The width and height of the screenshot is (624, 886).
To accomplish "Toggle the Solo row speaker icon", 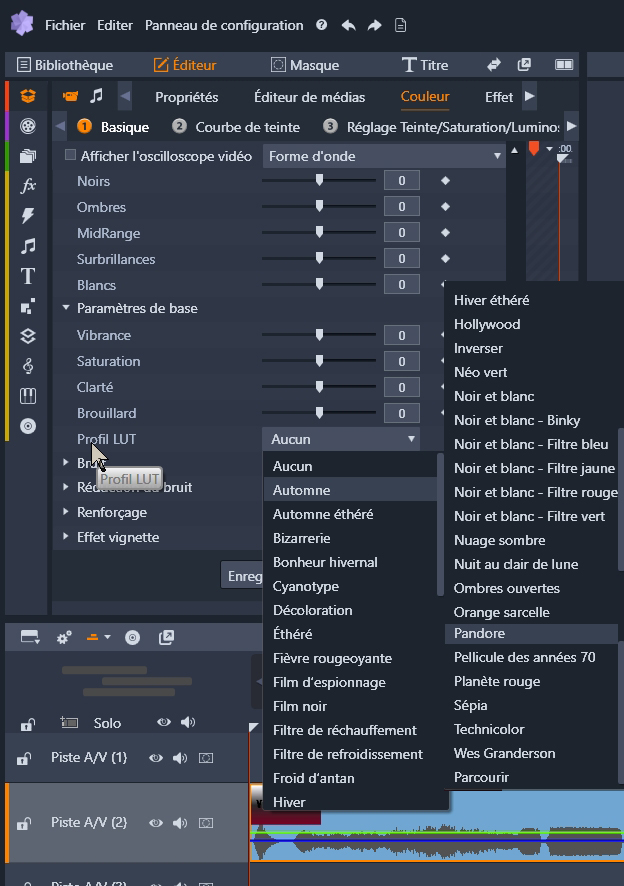I will click(x=188, y=722).
